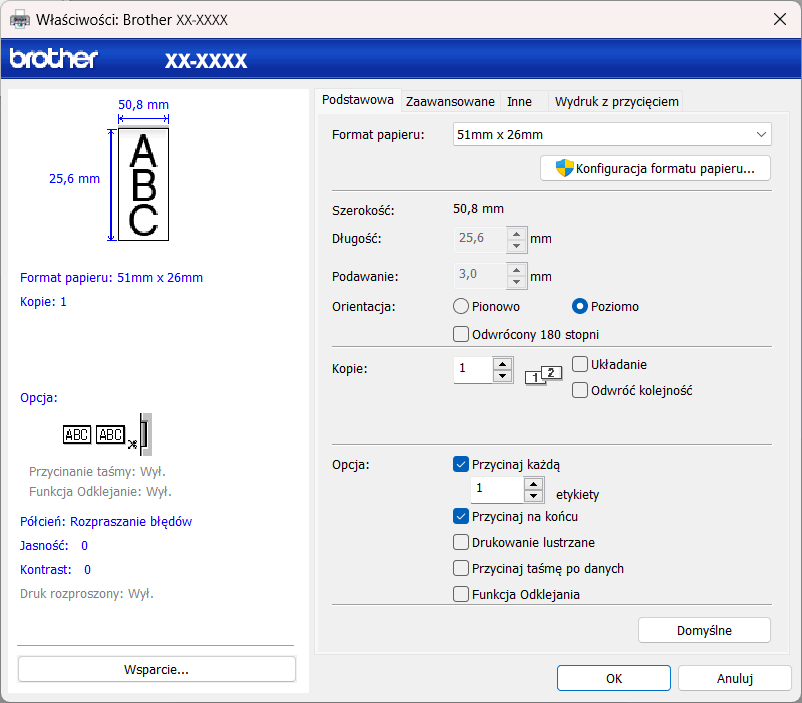The width and height of the screenshot is (802, 703).
Task: Toggle Przycinaj na końcu checkbox
Action: tap(461, 517)
